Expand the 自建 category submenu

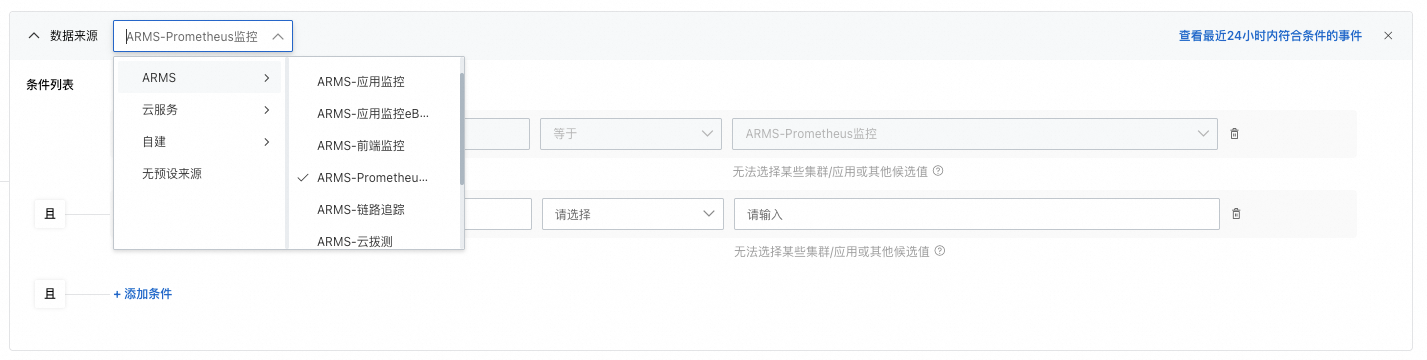tap(198, 142)
